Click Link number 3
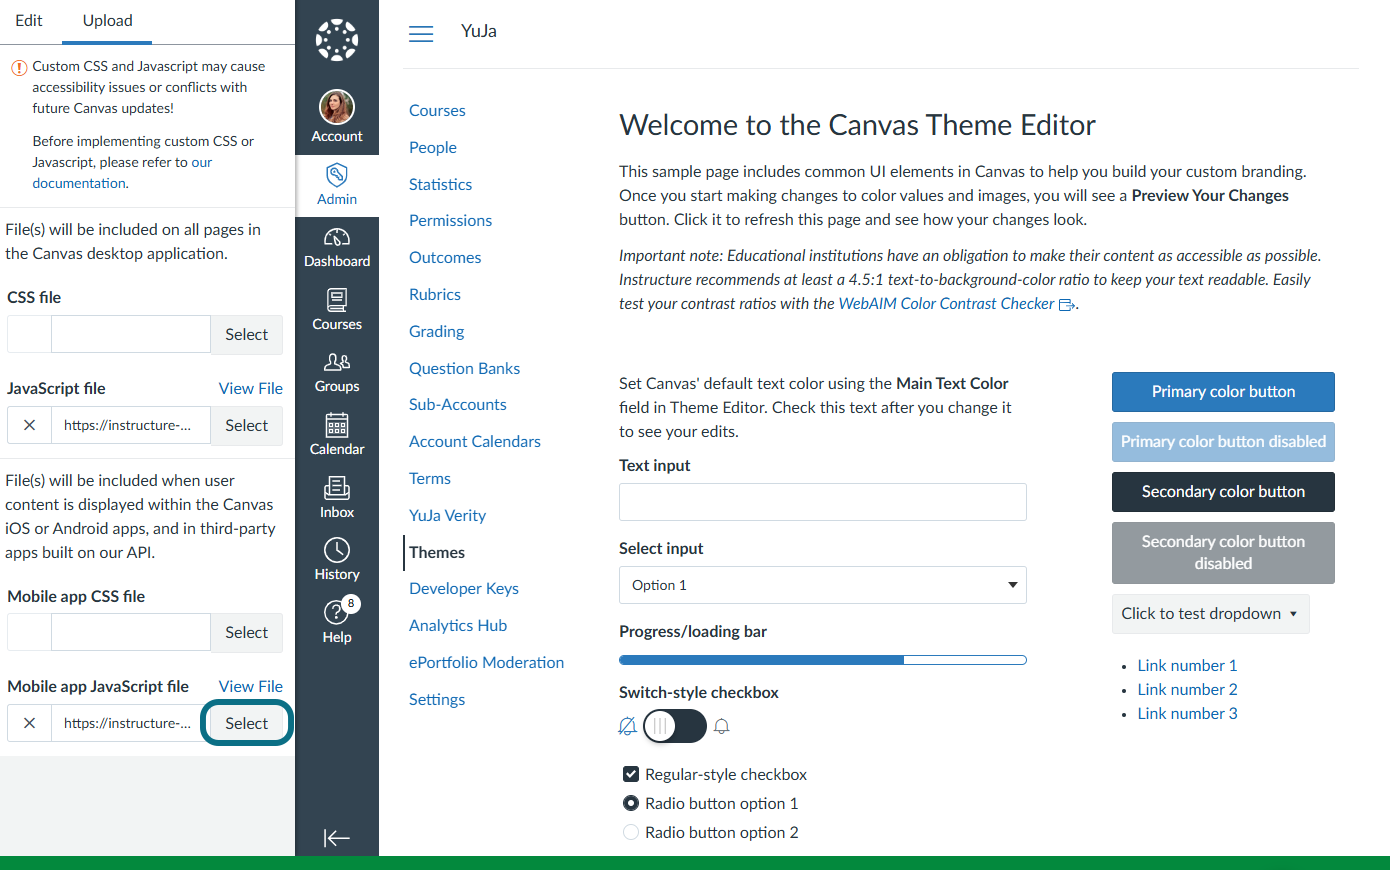Viewport: 1390px width, 870px height. pyautogui.click(x=1187, y=713)
